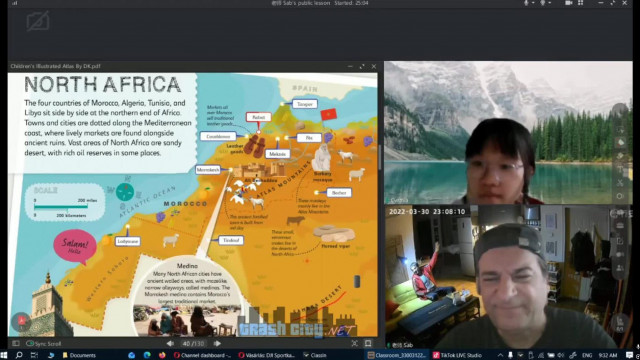Toggle the speaker icon in the top bar
Screen dimensions: 640x360
tap(543, 3)
